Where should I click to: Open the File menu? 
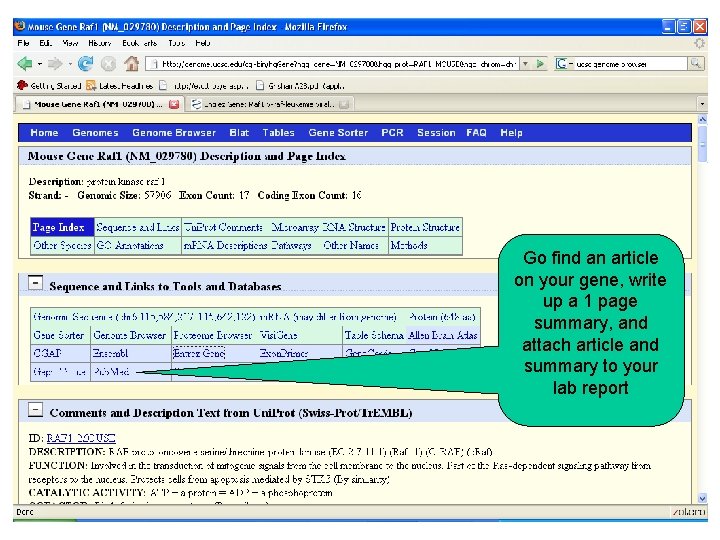tap(23, 43)
